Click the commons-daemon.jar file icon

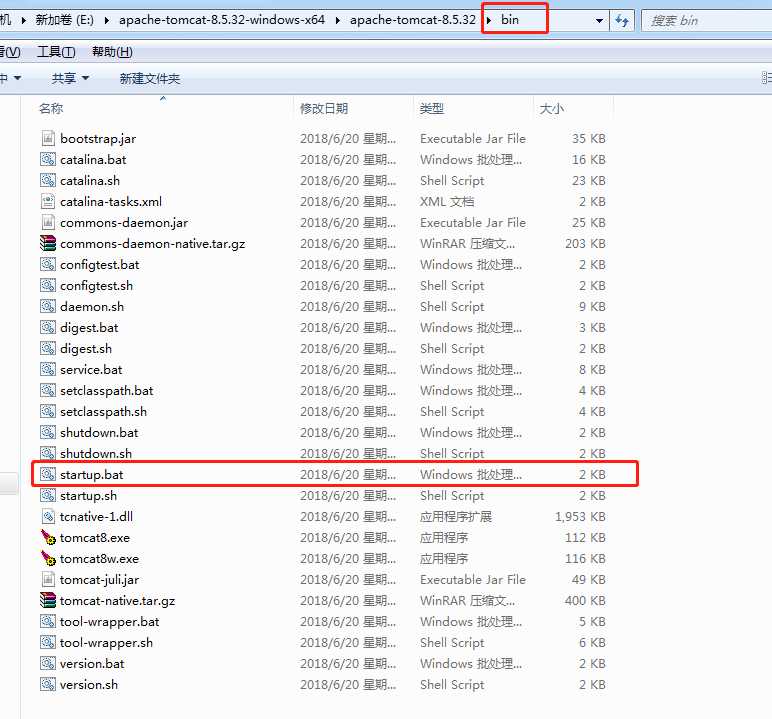(48, 223)
